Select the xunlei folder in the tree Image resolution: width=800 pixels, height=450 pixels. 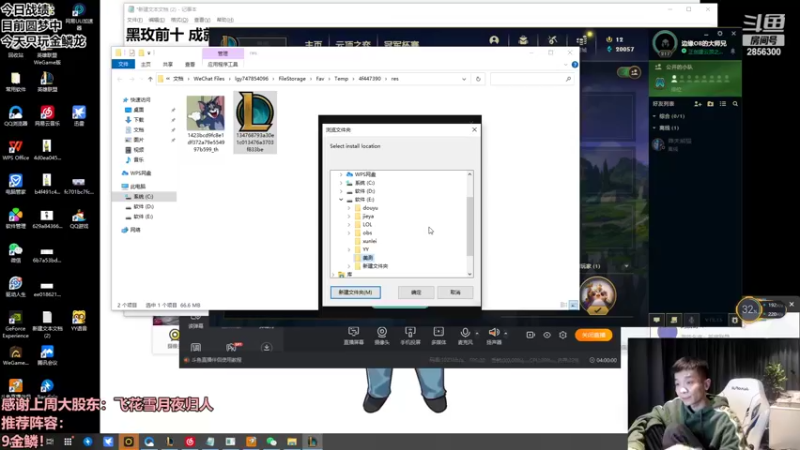(369, 241)
